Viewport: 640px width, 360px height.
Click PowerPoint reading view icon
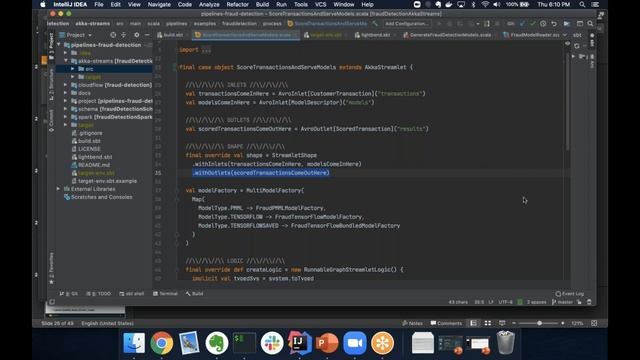coord(502,323)
